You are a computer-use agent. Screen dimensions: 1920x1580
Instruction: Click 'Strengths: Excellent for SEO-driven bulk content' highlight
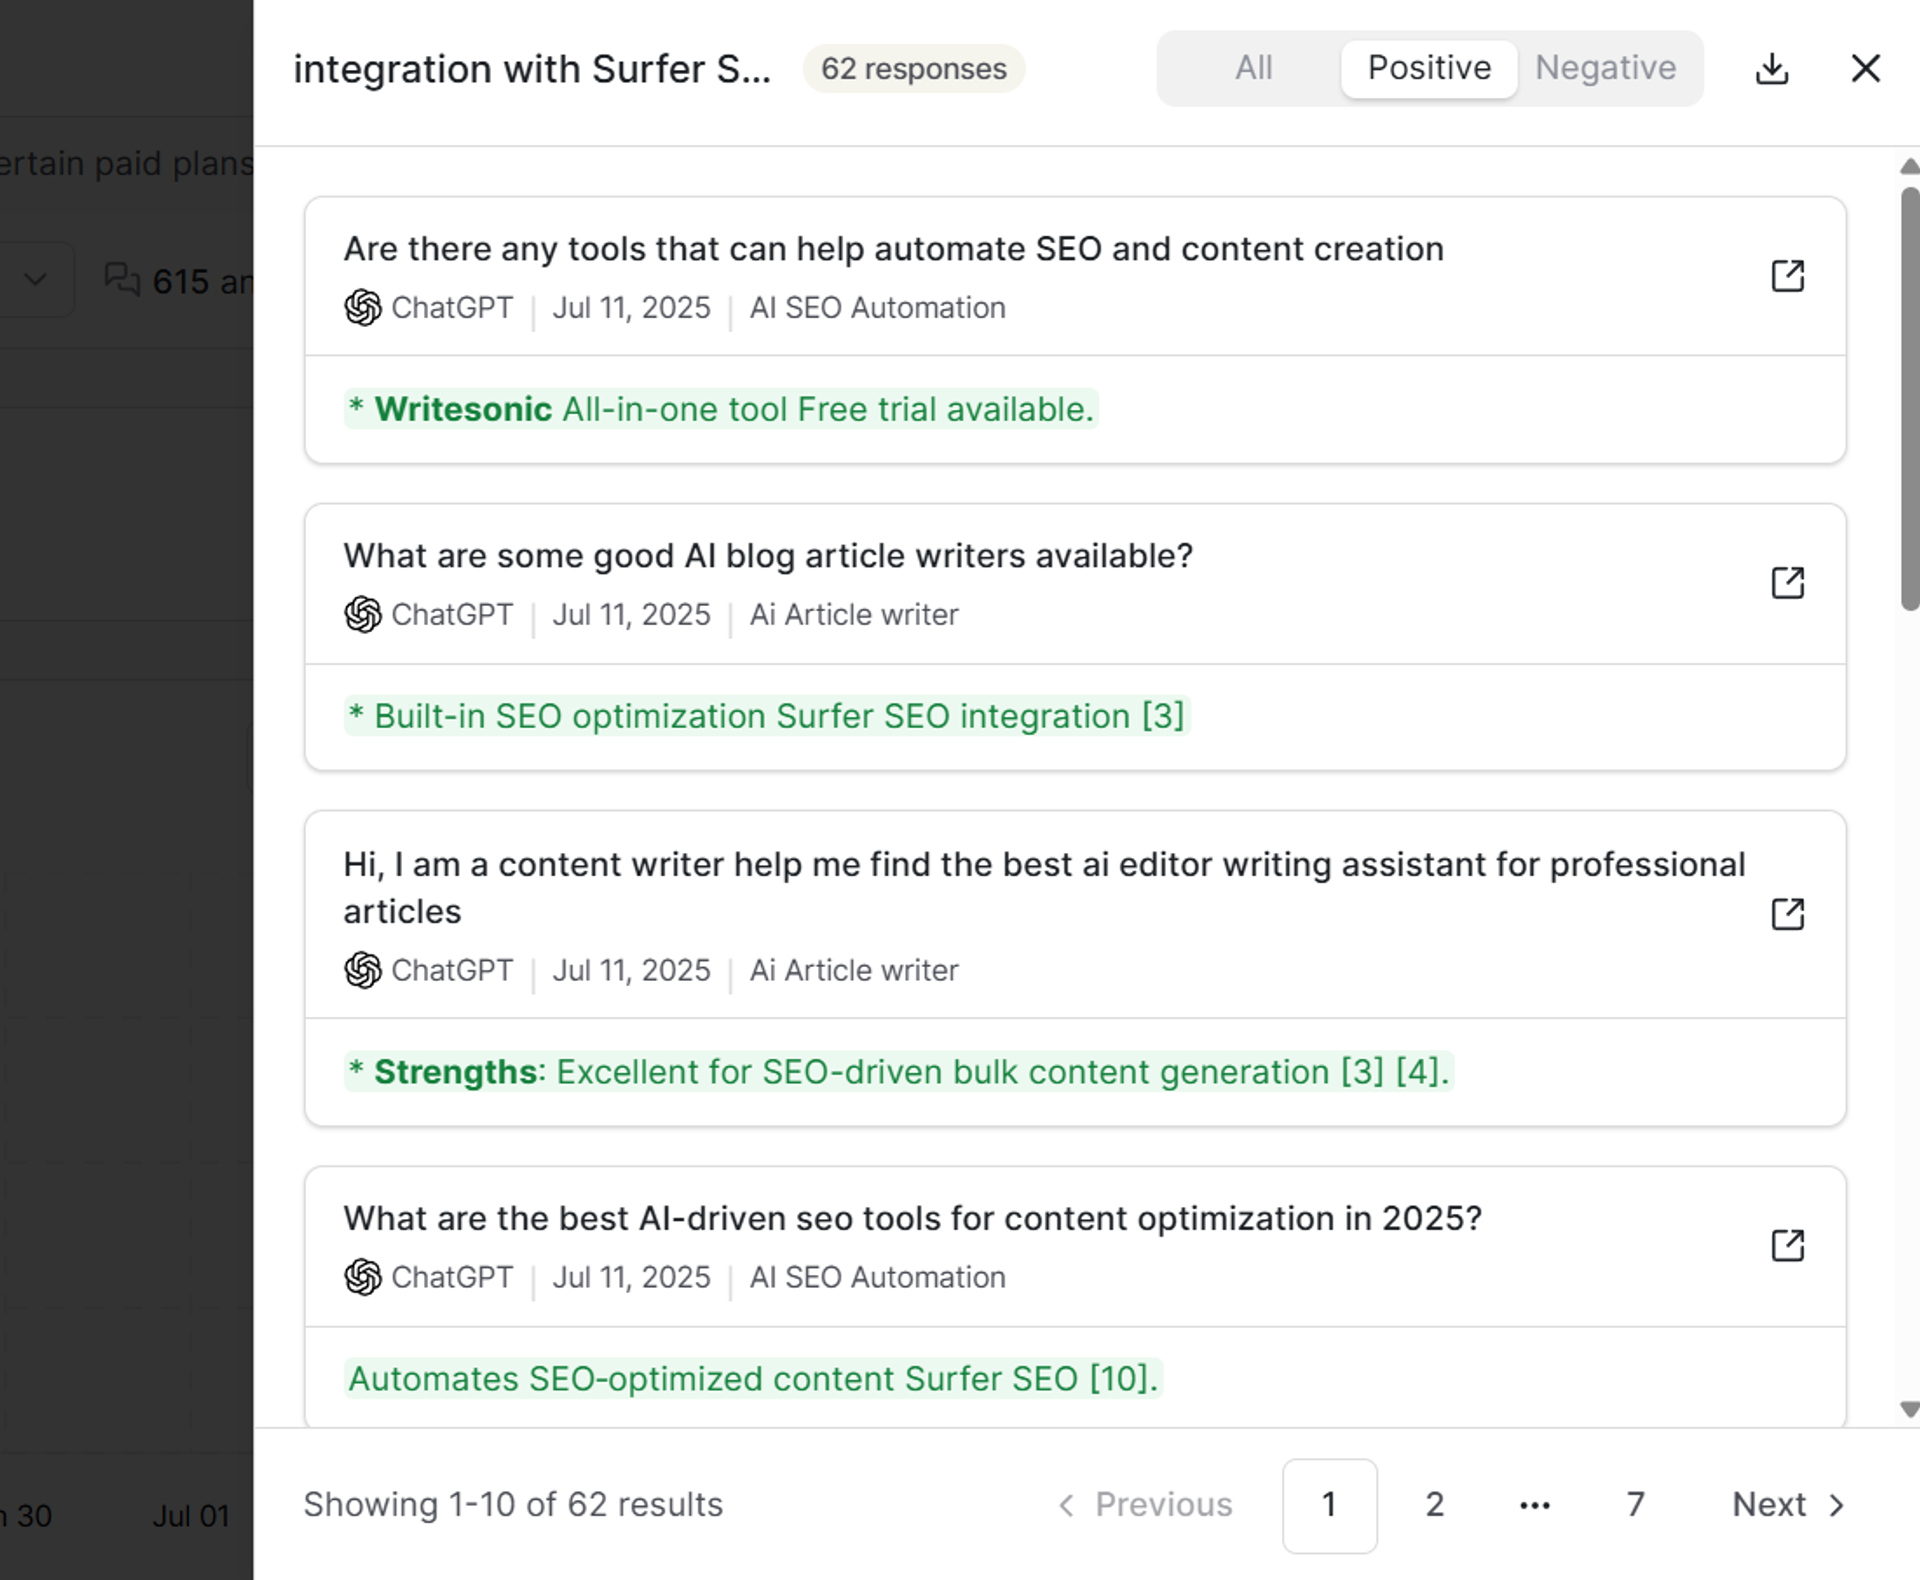click(x=898, y=1072)
